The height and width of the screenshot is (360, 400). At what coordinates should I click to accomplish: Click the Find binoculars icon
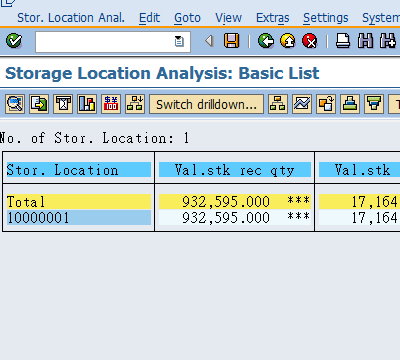coord(365,41)
